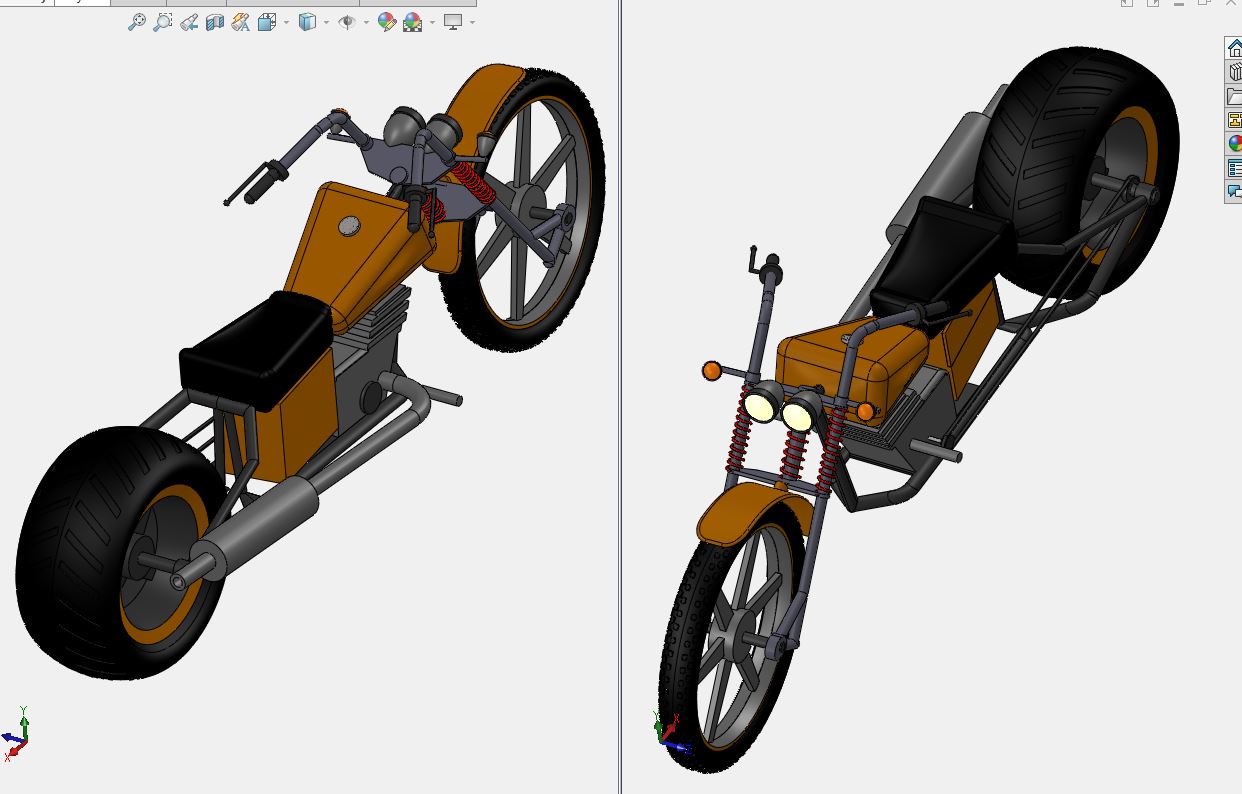Expand the View Orientation dropdown arrow
This screenshot has width=1242, height=794.
287,22
